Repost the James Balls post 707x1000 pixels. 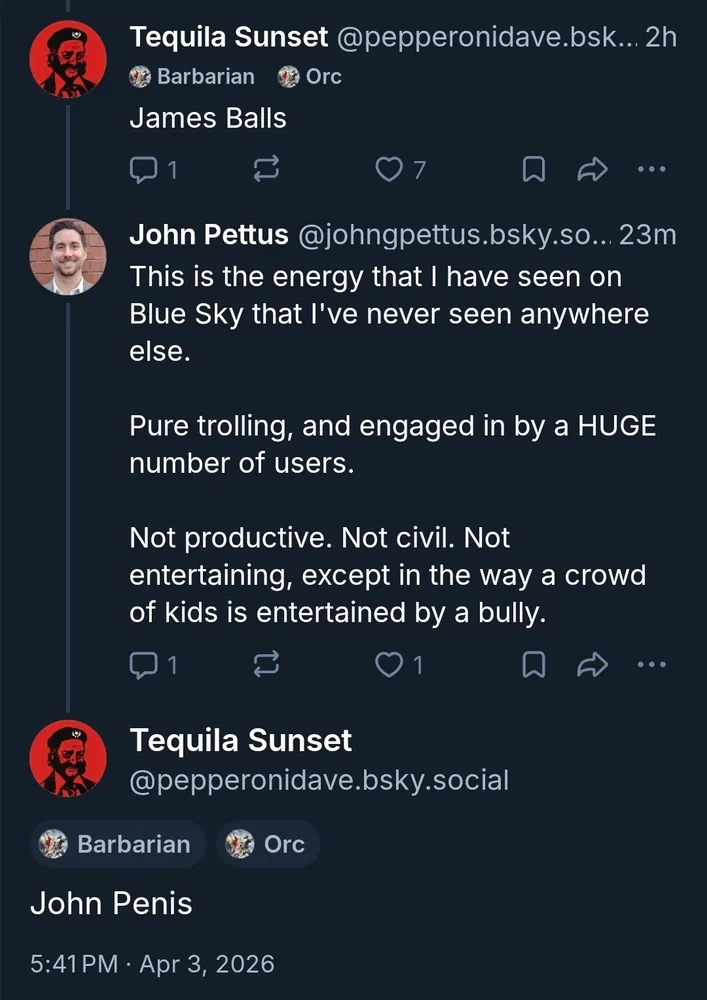click(x=265, y=171)
